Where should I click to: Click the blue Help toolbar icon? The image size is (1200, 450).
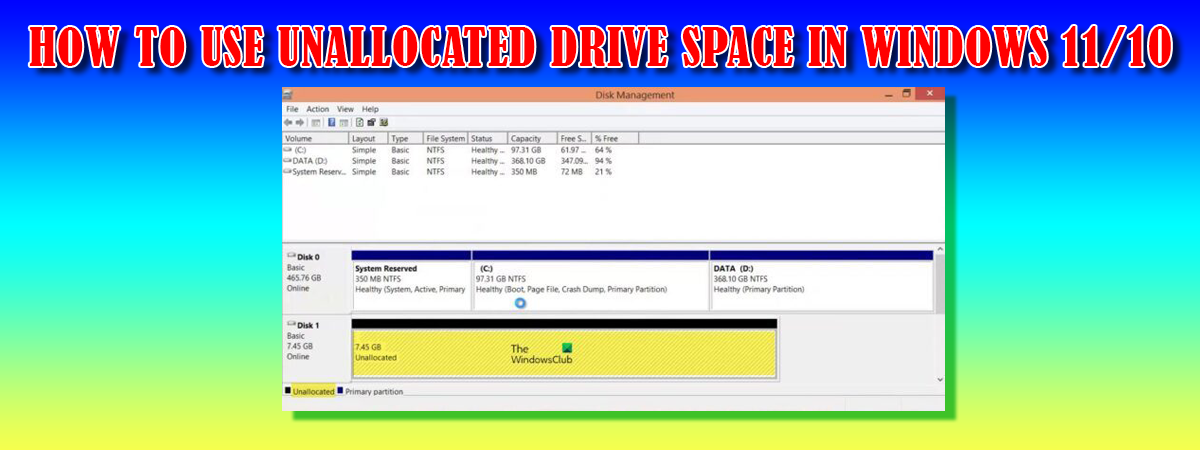point(331,122)
